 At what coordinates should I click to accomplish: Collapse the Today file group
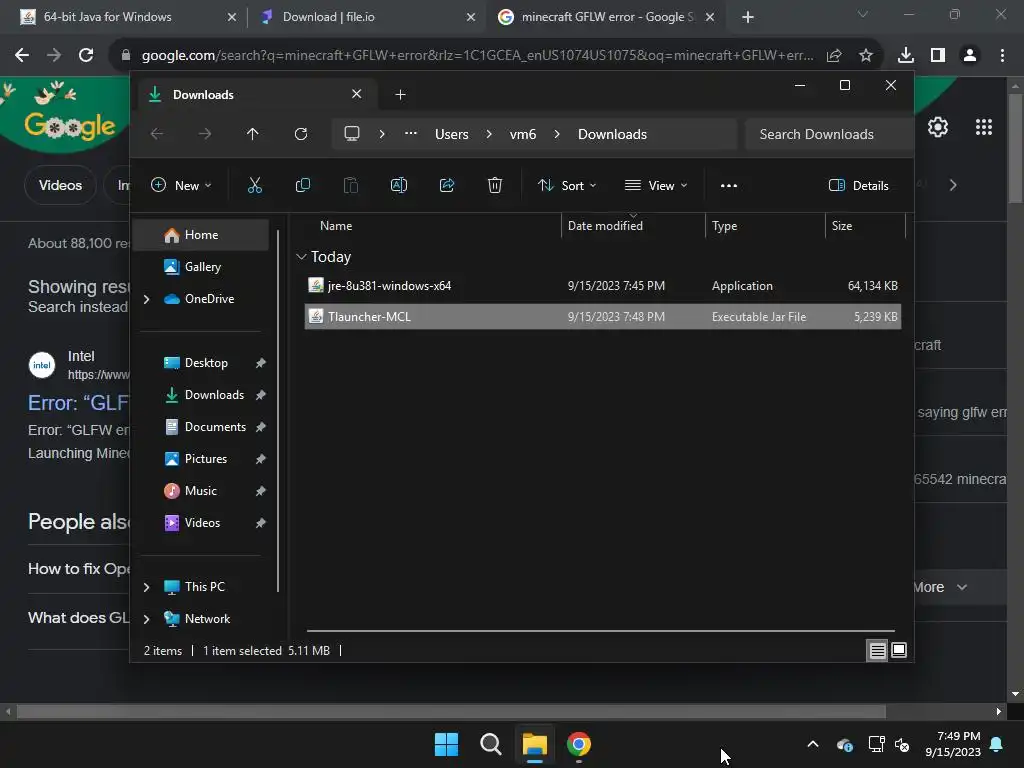tap(301, 257)
